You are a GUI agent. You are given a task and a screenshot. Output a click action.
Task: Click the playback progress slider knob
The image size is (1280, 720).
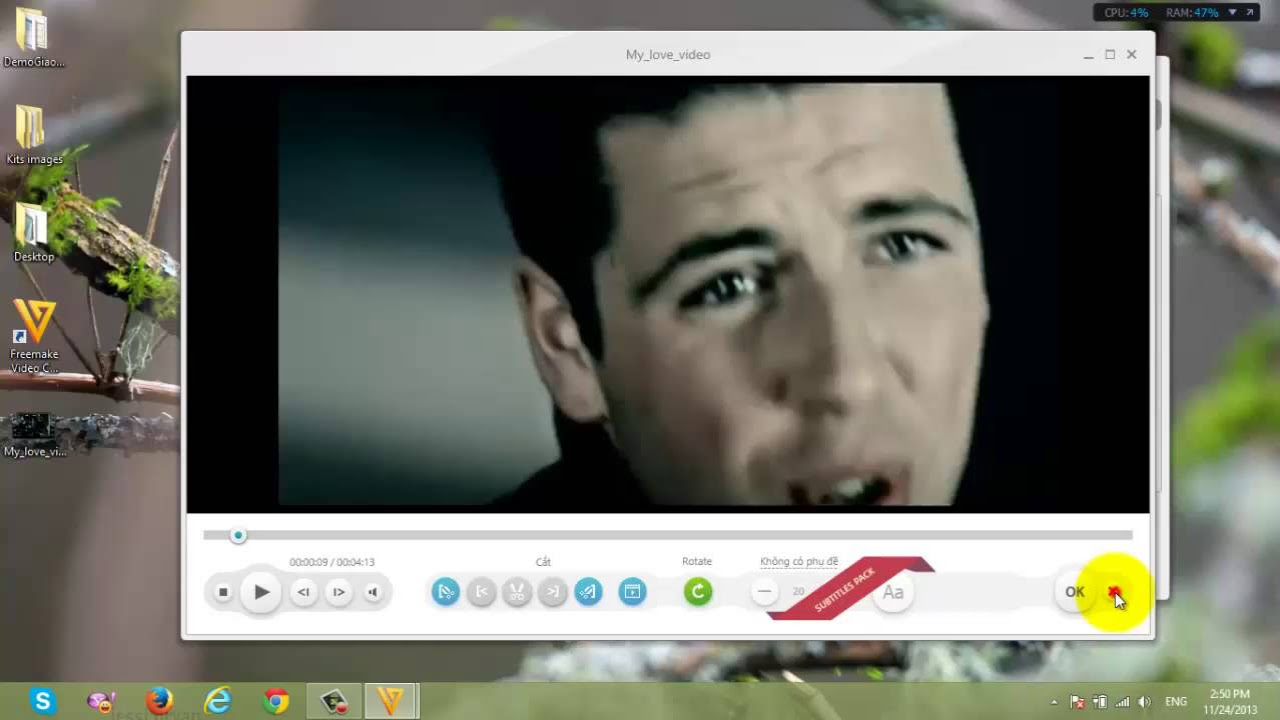(238, 536)
